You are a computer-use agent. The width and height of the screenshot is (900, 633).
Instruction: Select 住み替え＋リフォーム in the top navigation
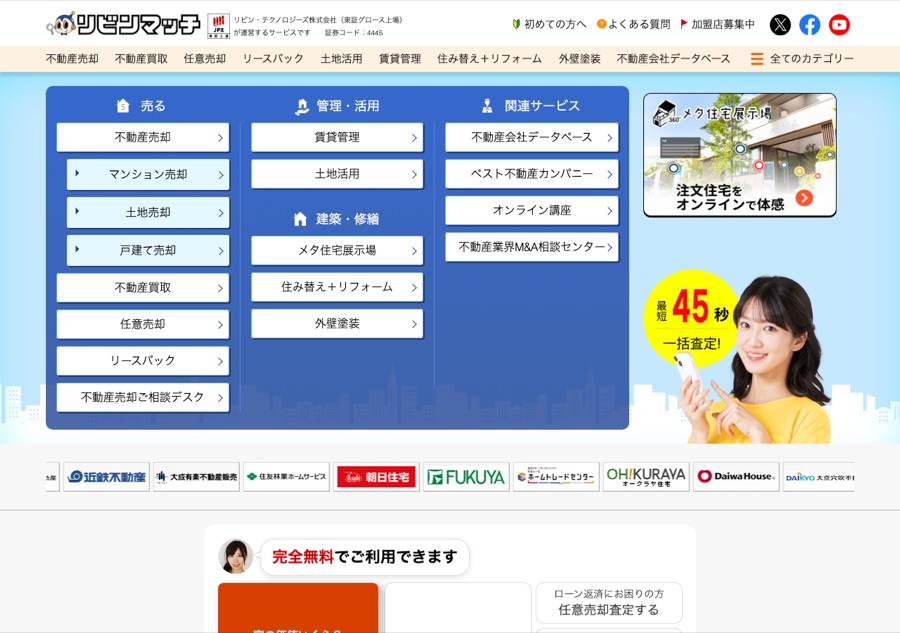(x=490, y=59)
